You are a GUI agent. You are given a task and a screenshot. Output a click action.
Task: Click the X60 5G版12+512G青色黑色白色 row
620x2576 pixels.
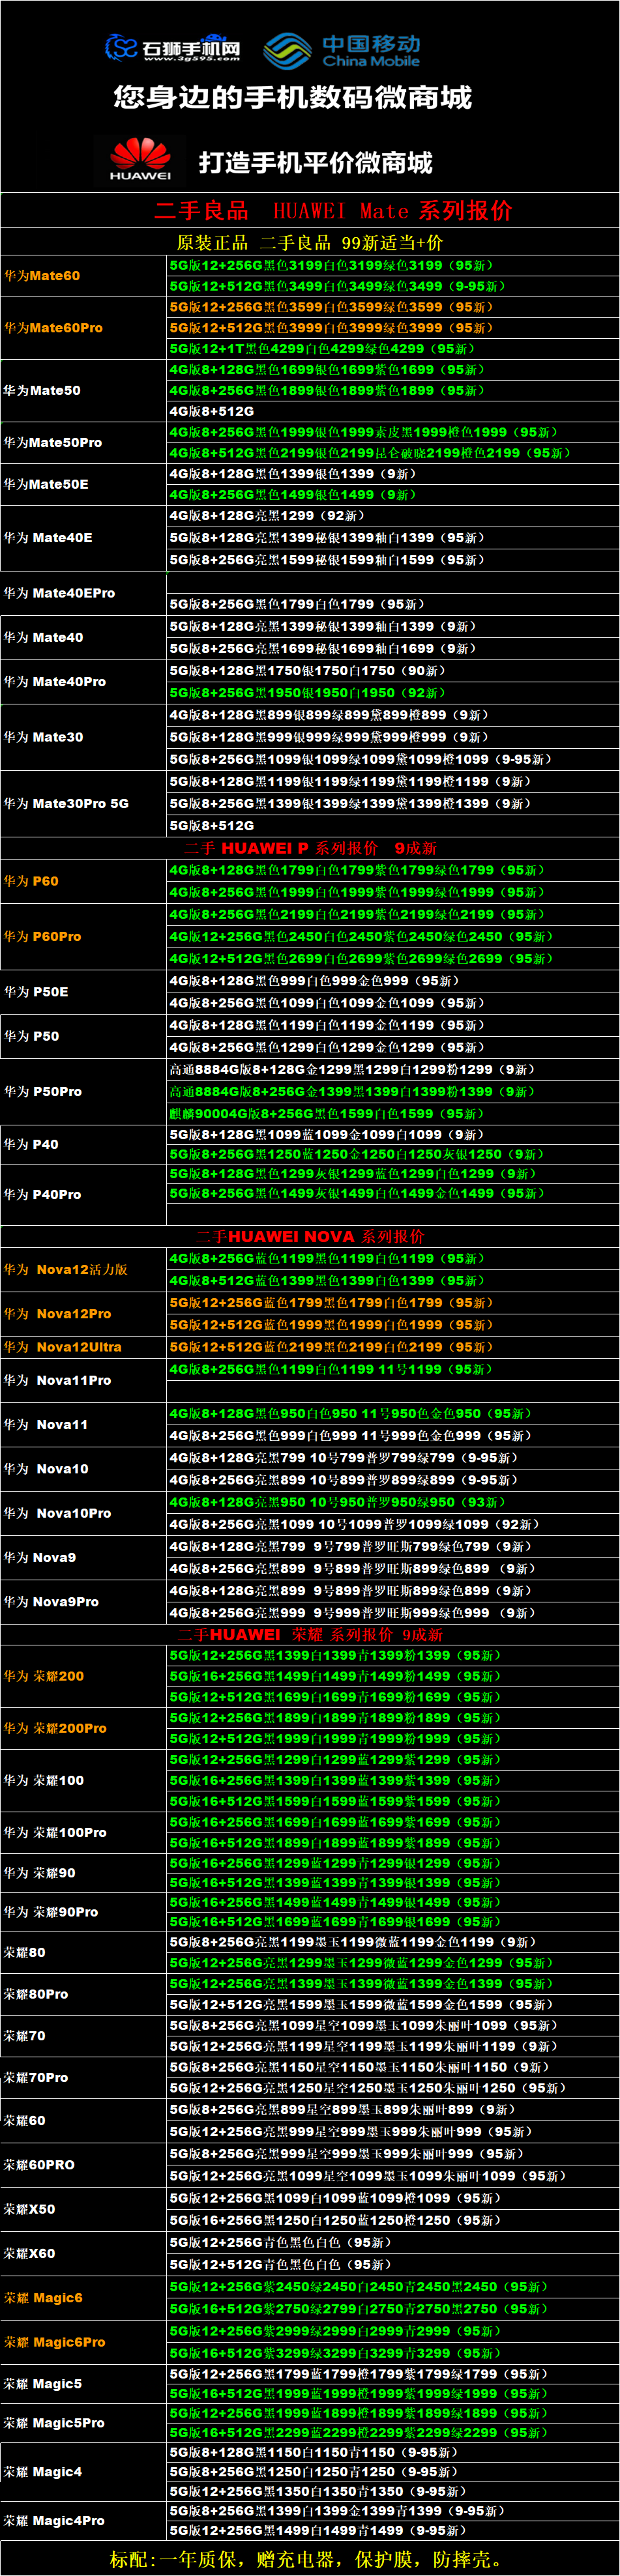pos(392,2264)
